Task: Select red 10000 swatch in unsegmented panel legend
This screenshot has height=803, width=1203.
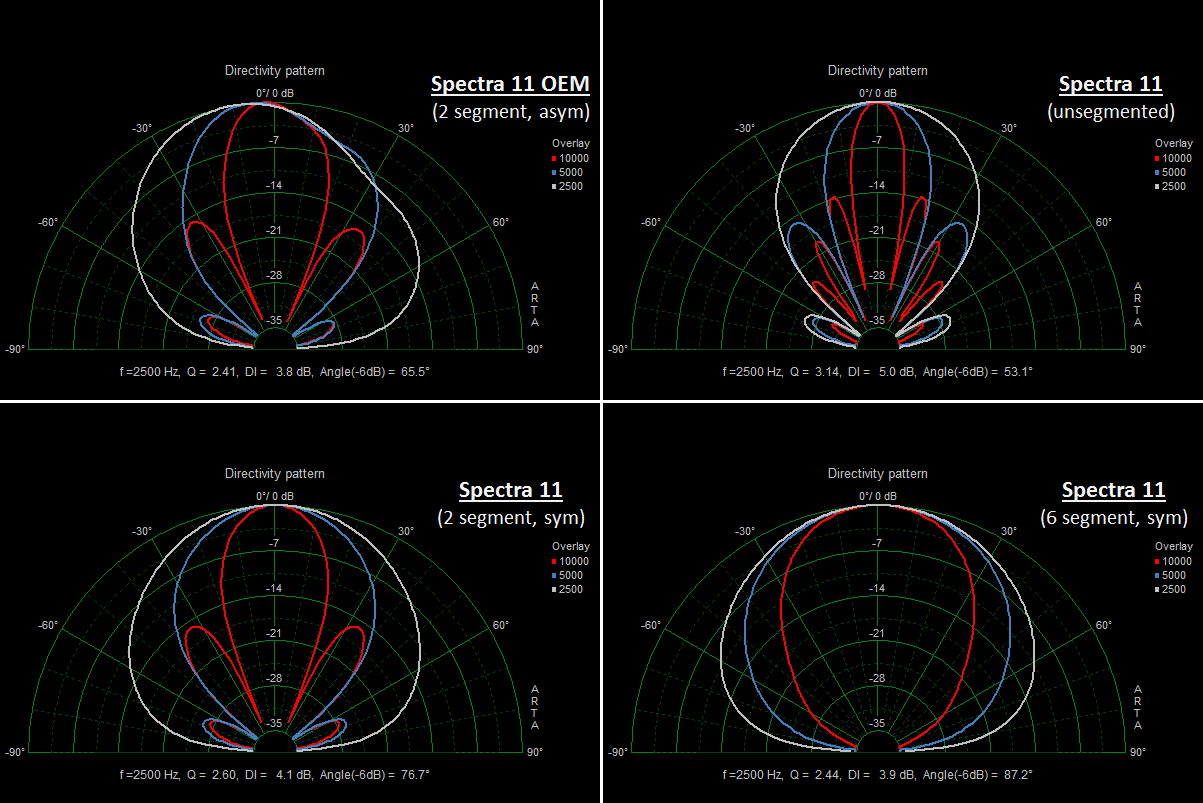Action: (x=1158, y=159)
